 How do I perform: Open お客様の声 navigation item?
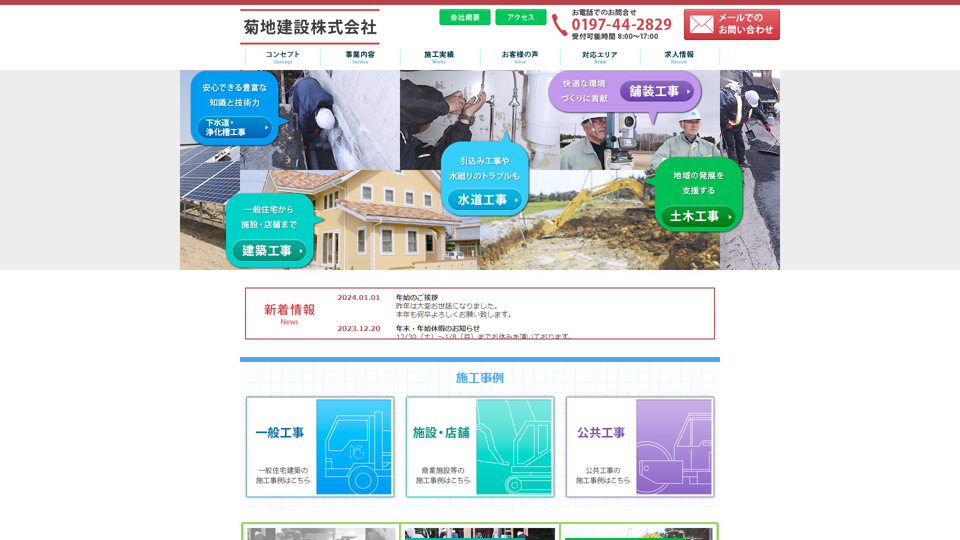520,57
